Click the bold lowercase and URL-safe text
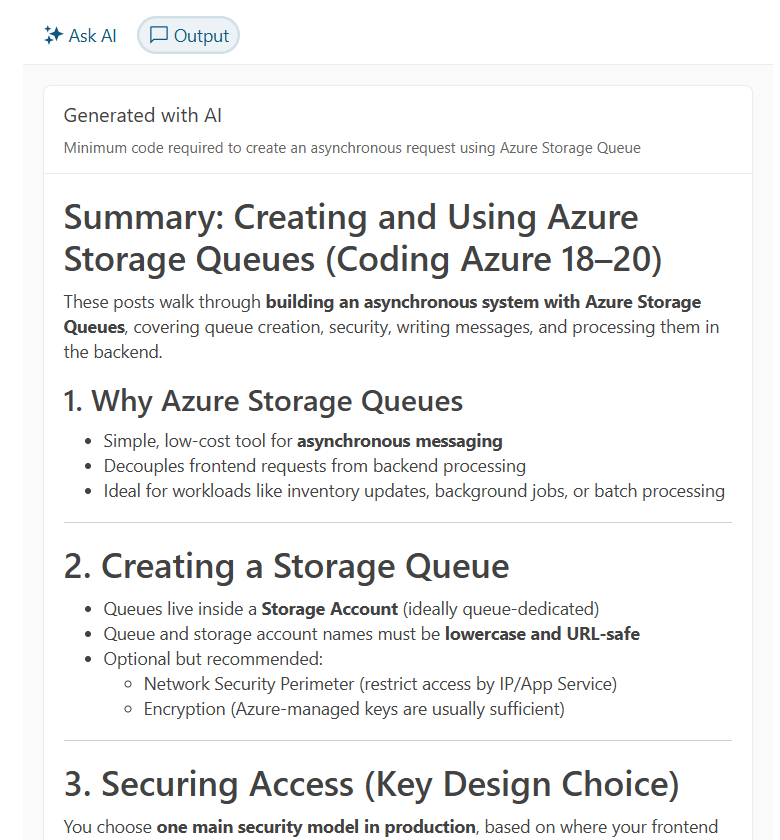 [x=542, y=634]
